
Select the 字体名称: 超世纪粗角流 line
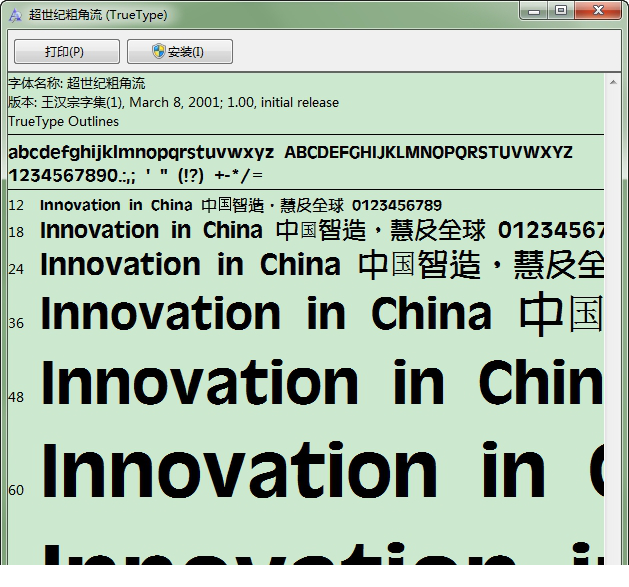(77, 83)
